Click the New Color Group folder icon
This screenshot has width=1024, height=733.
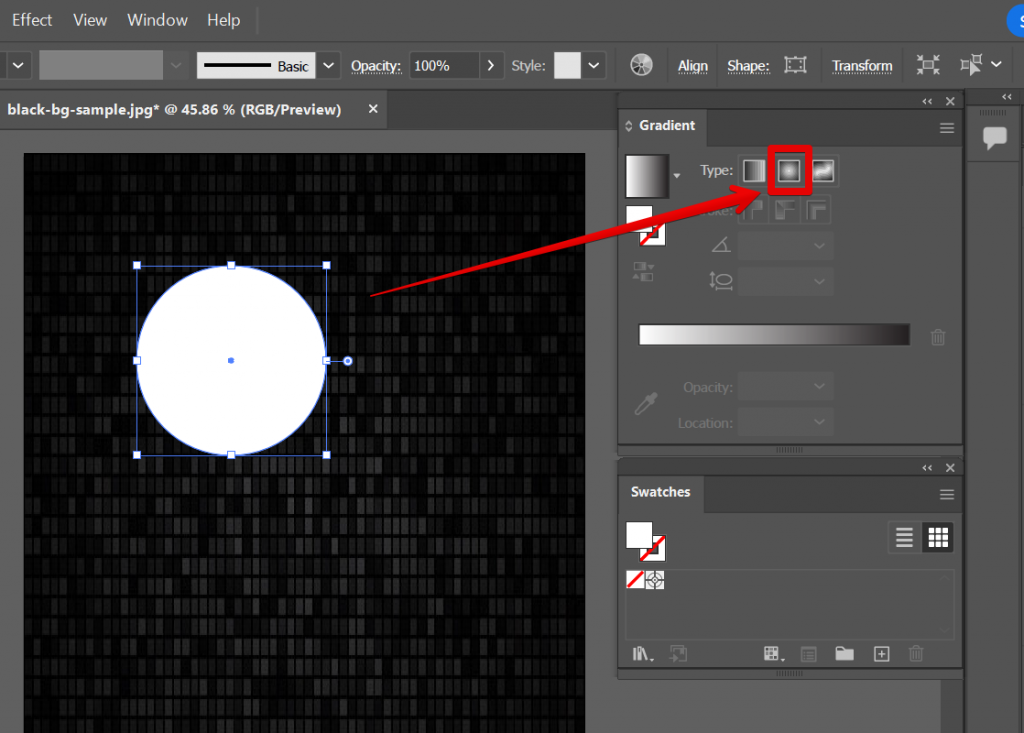click(x=845, y=654)
